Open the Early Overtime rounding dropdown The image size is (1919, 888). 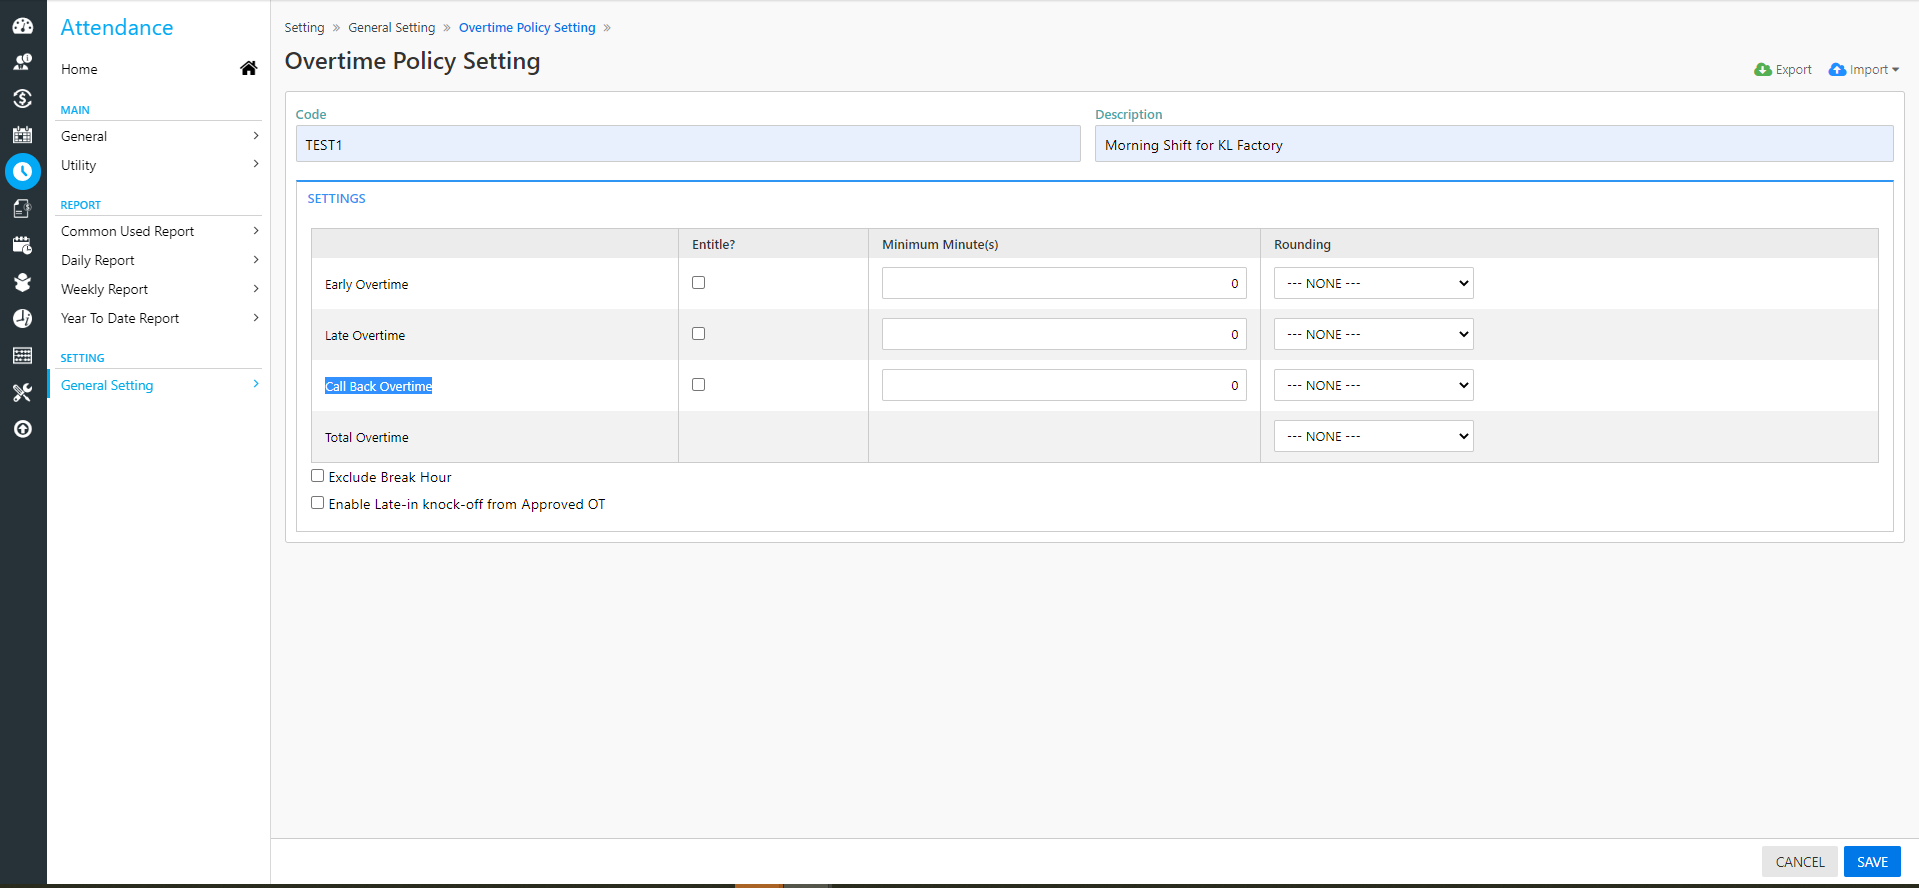(1373, 283)
